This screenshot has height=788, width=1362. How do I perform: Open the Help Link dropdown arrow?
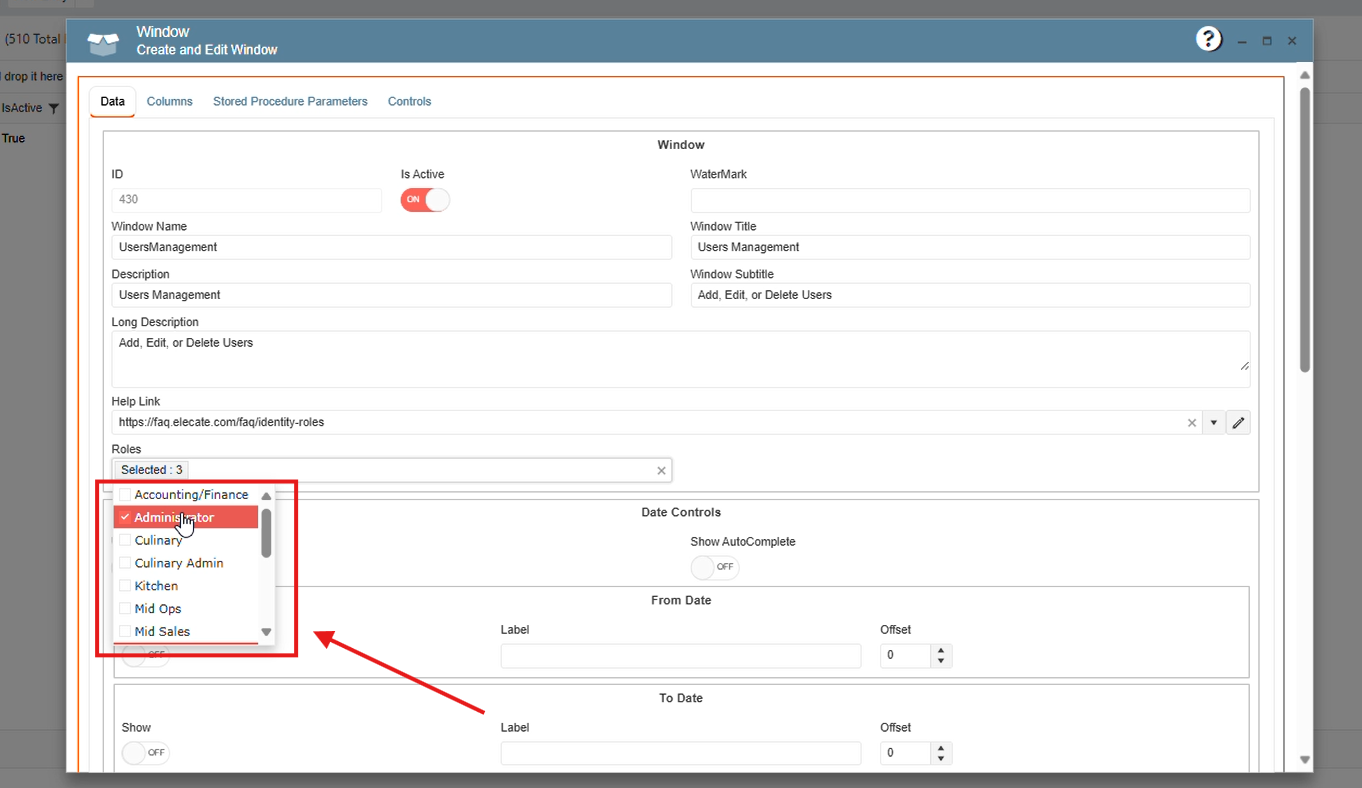[1213, 423]
